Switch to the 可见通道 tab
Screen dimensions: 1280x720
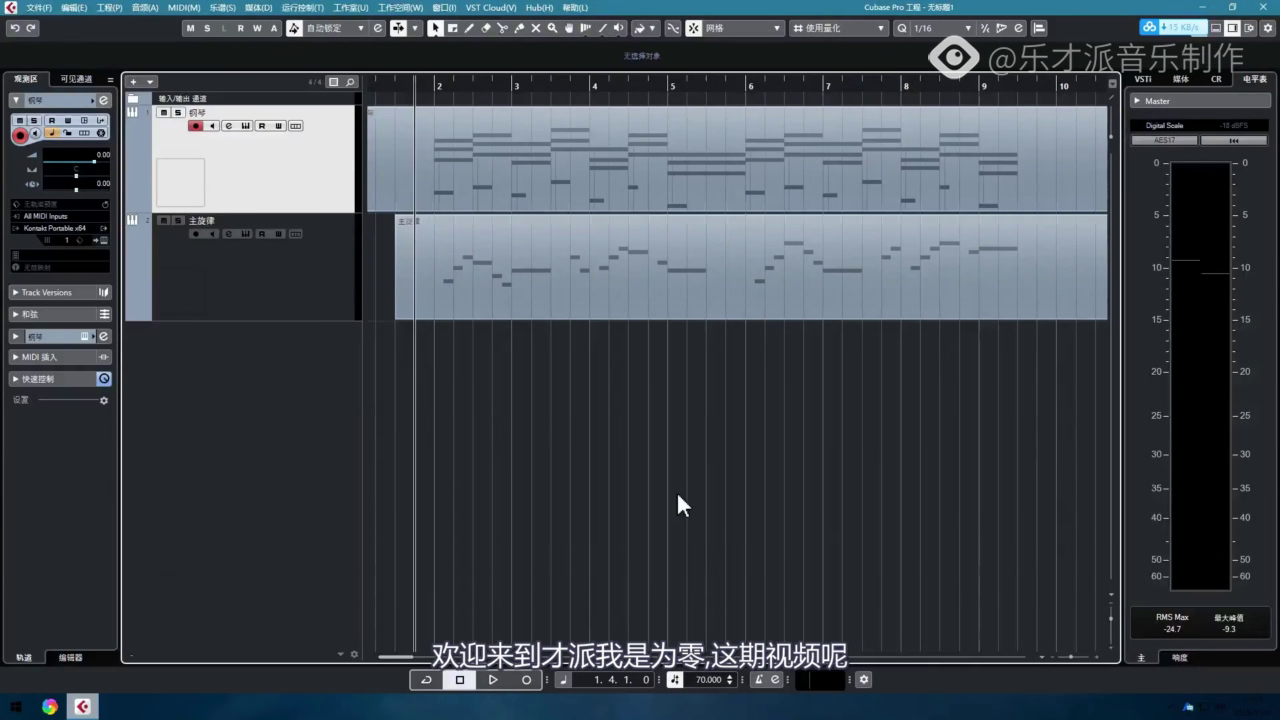[x=76, y=79]
